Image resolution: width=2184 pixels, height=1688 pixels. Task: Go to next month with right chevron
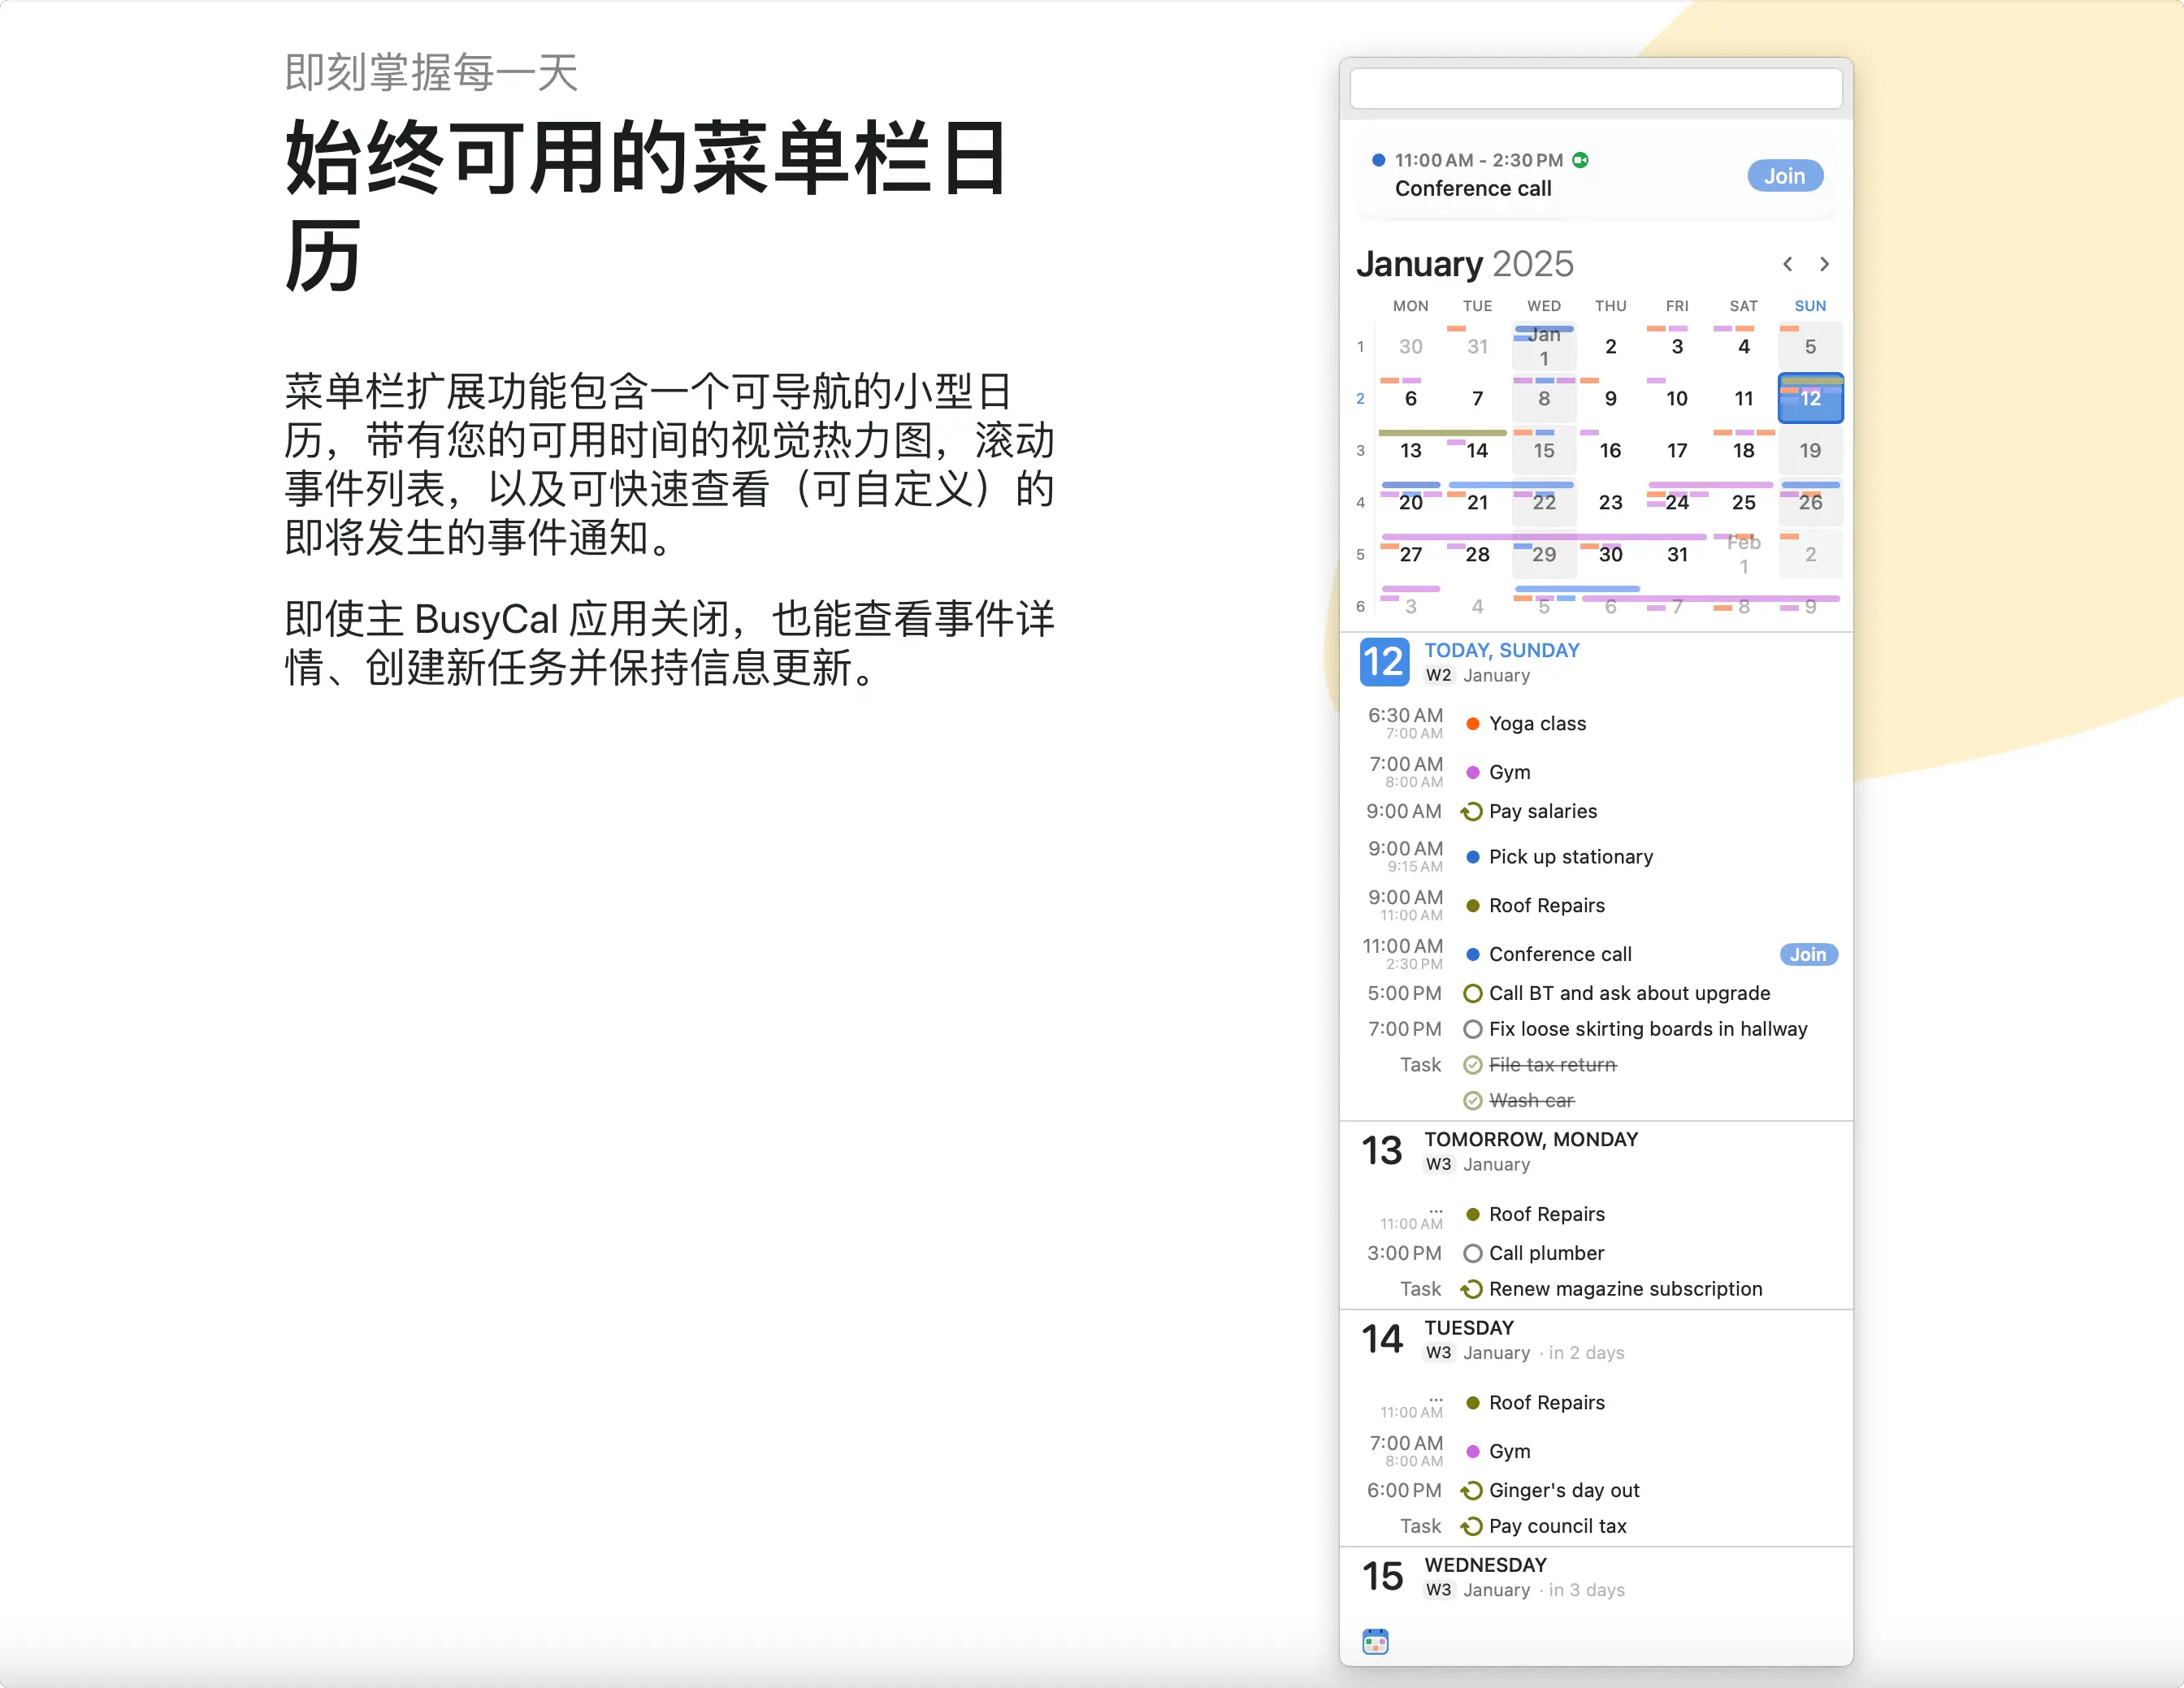point(1824,264)
